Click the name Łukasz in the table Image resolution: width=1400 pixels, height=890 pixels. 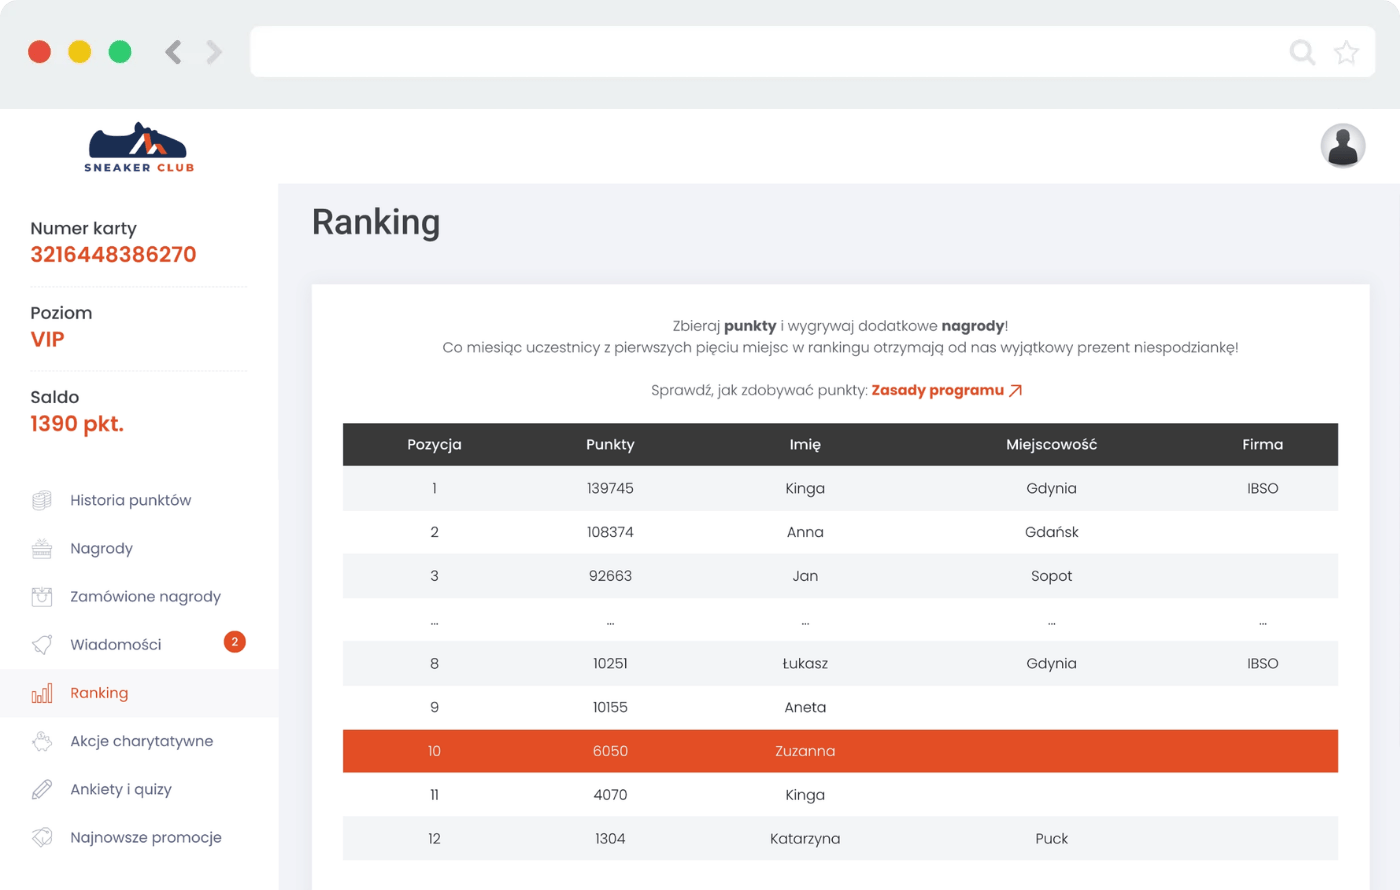pyautogui.click(x=805, y=663)
